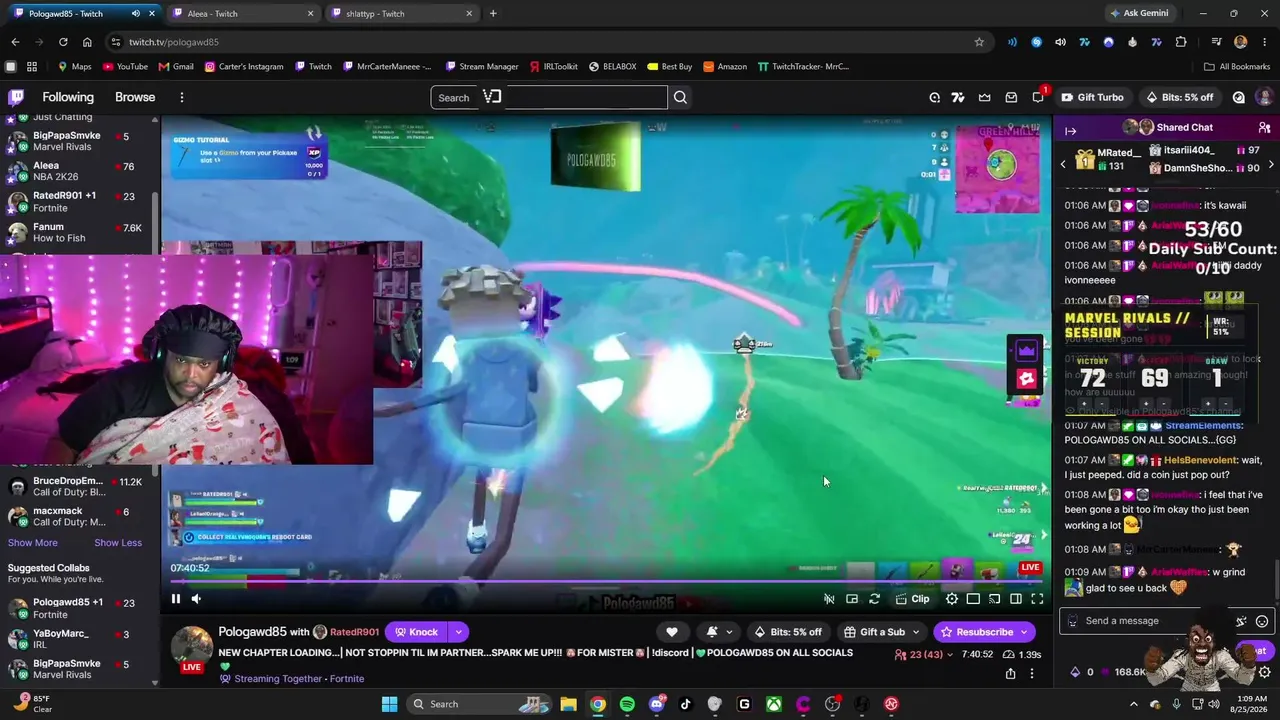Unmute the stream with the speaker icon

[x=196, y=599]
